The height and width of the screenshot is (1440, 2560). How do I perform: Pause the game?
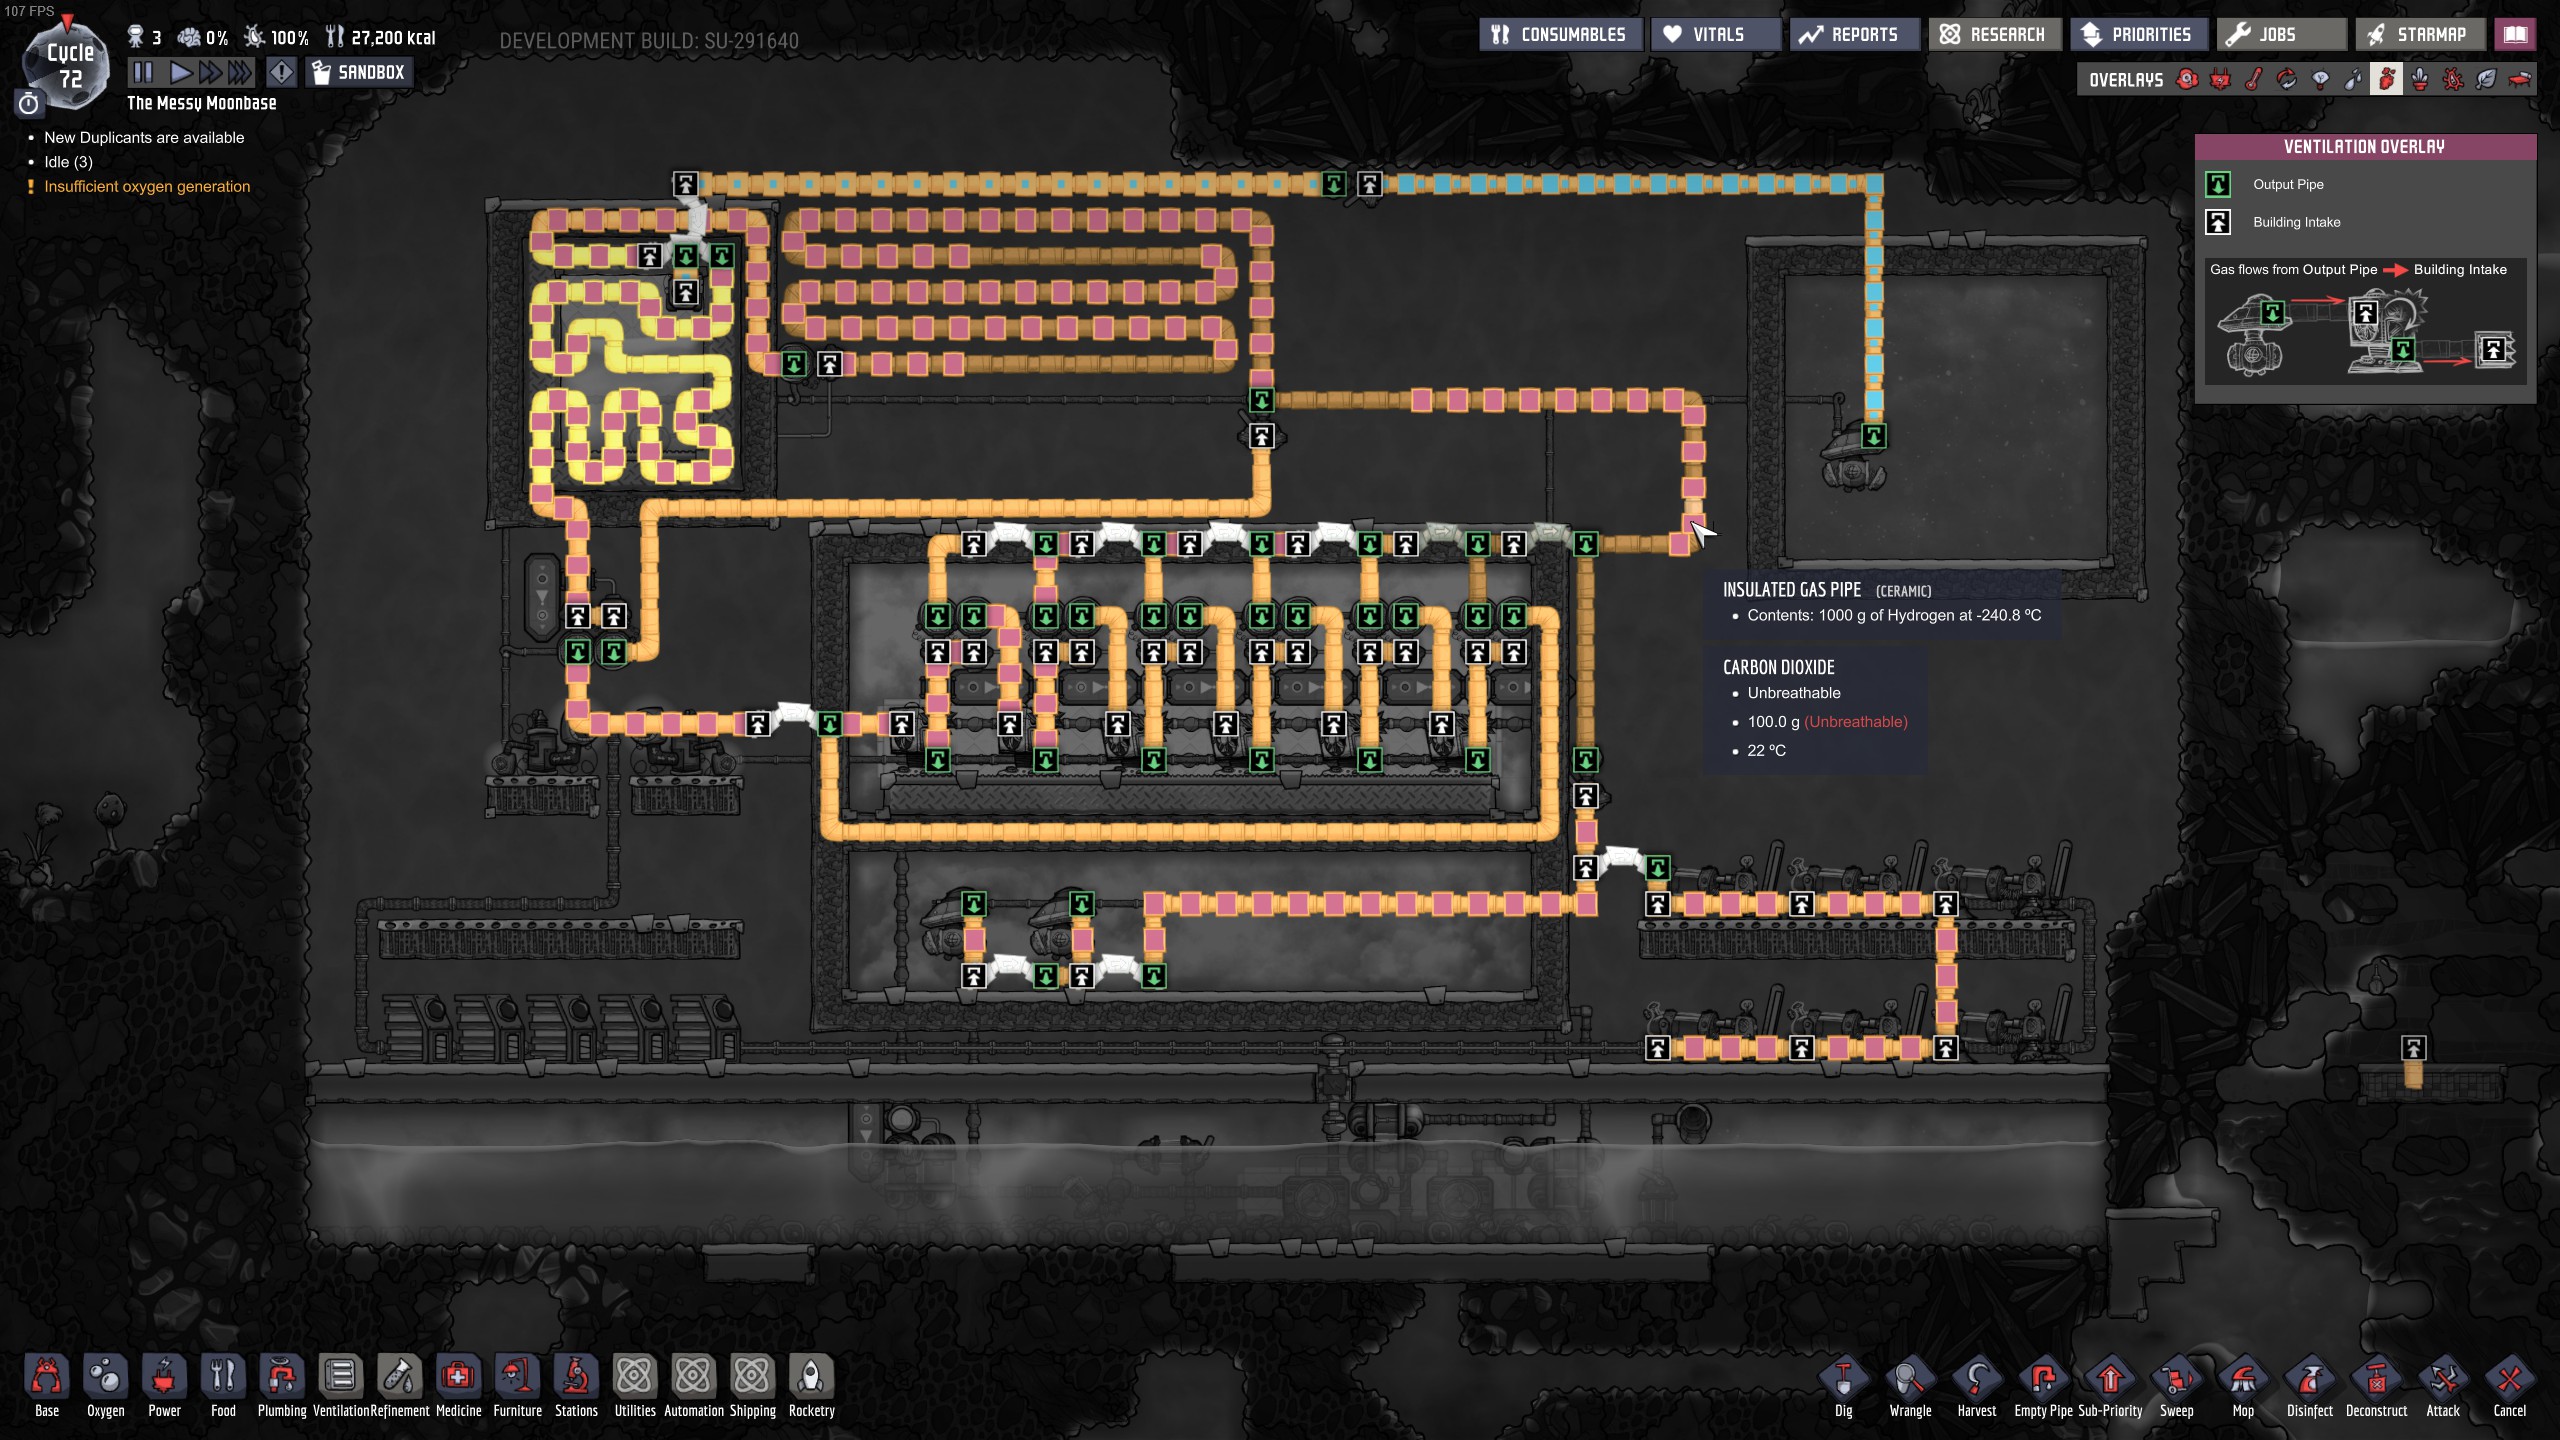point(143,72)
